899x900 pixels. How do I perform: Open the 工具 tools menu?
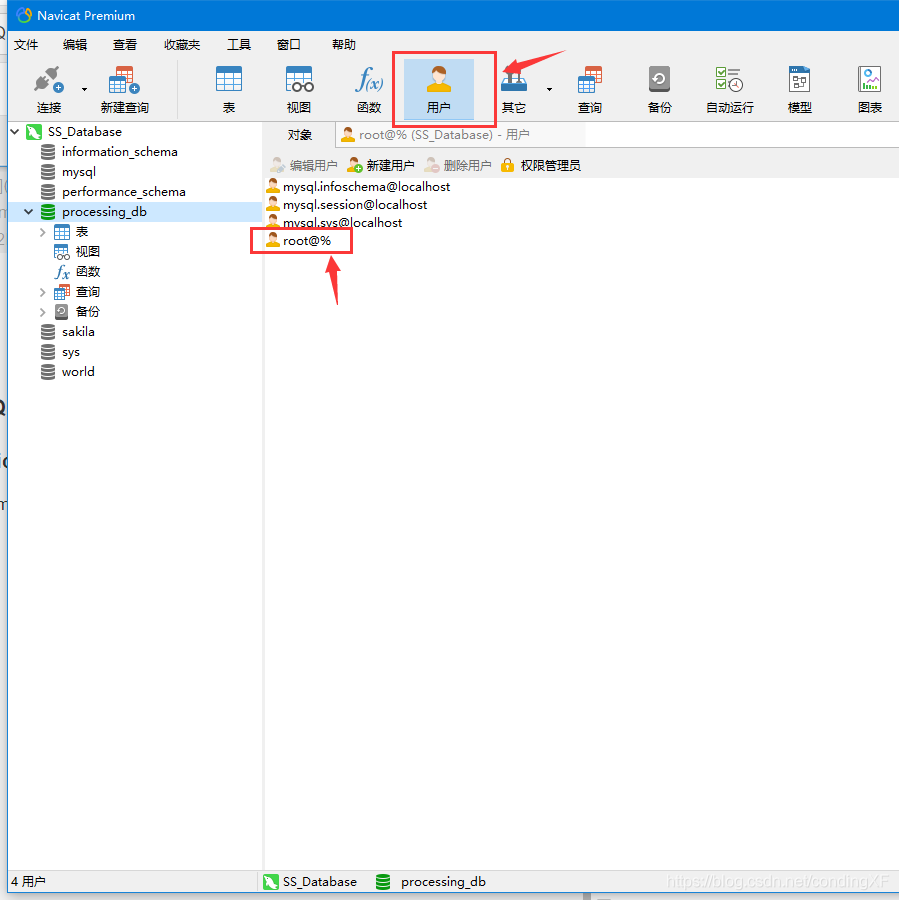(x=239, y=45)
